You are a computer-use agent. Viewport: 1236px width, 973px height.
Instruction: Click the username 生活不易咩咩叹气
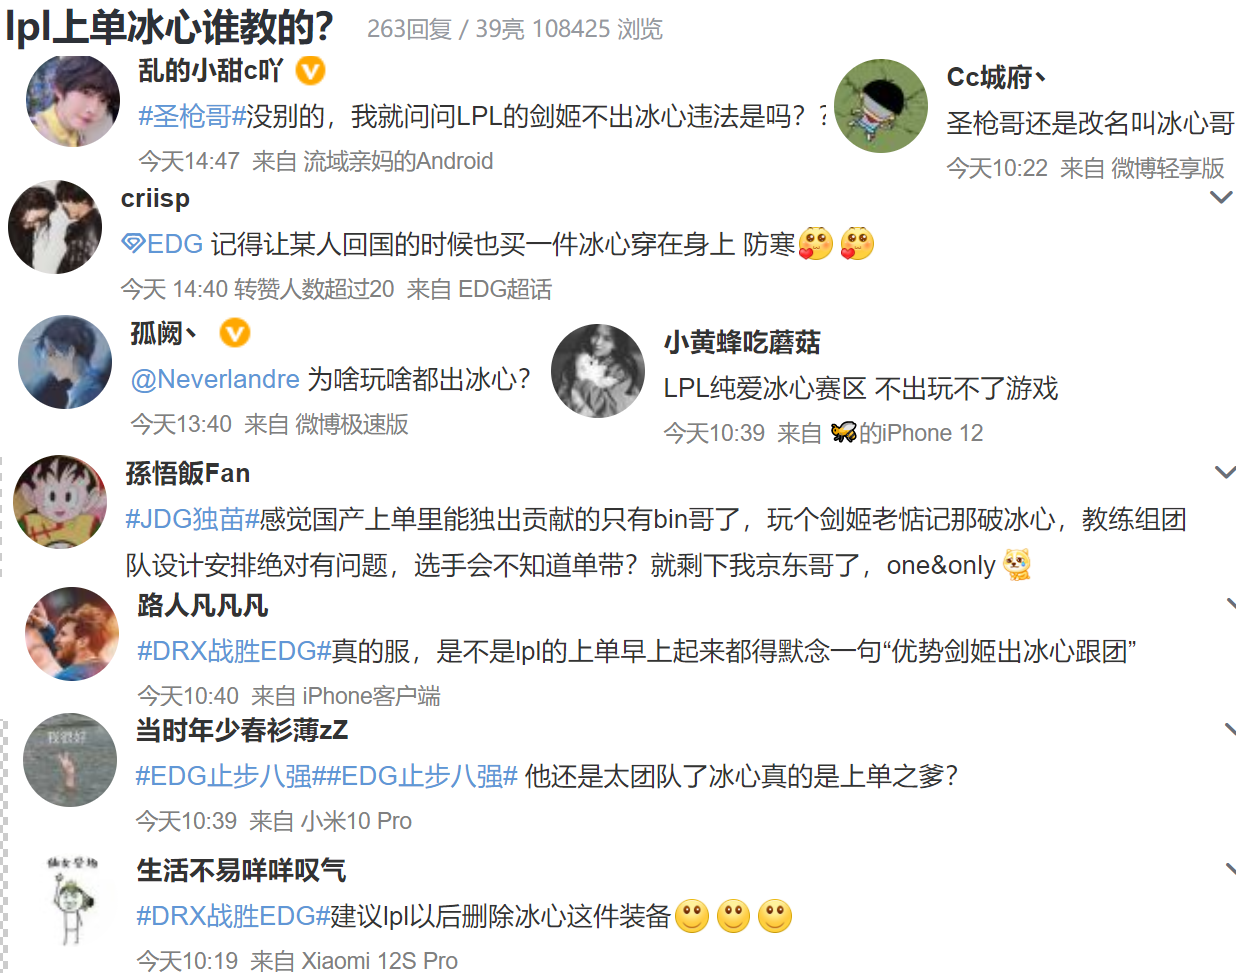coord(241,870)
